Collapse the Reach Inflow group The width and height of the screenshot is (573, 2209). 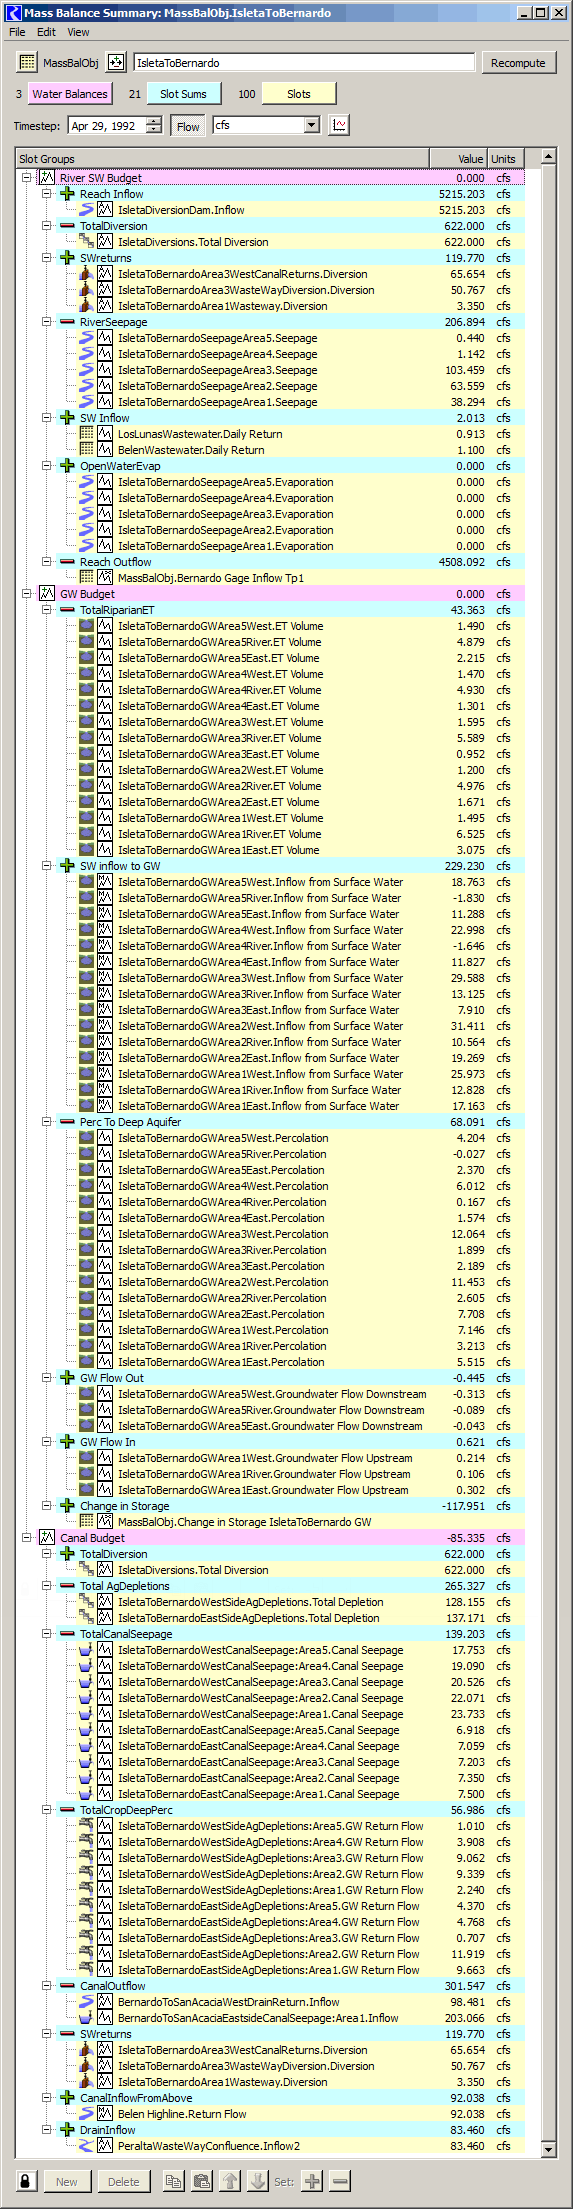(x=46, y=194)
